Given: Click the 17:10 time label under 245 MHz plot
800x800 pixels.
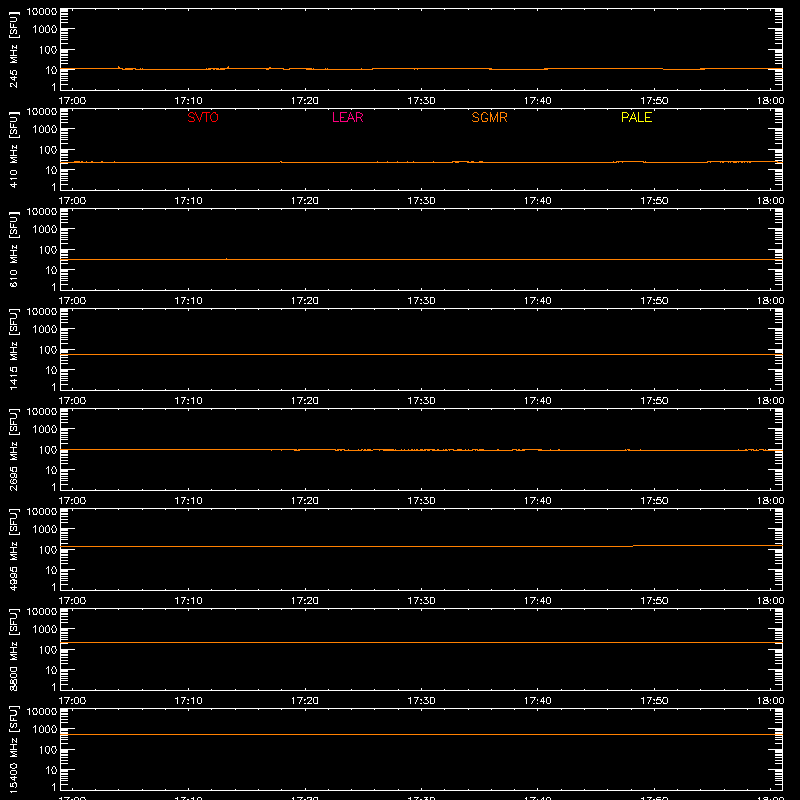Looking at the screenshot, I should [x=188, y=101].
